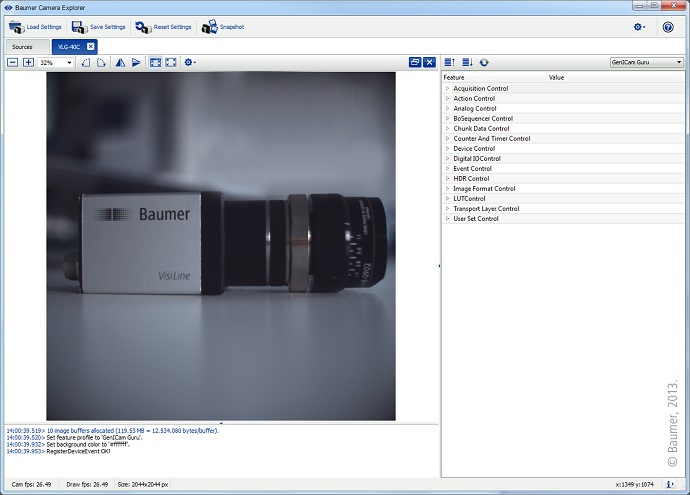The width and height of the screenshot is (690, 495).
Task: Click Save Settings in the toolbar
Action: 99,27
